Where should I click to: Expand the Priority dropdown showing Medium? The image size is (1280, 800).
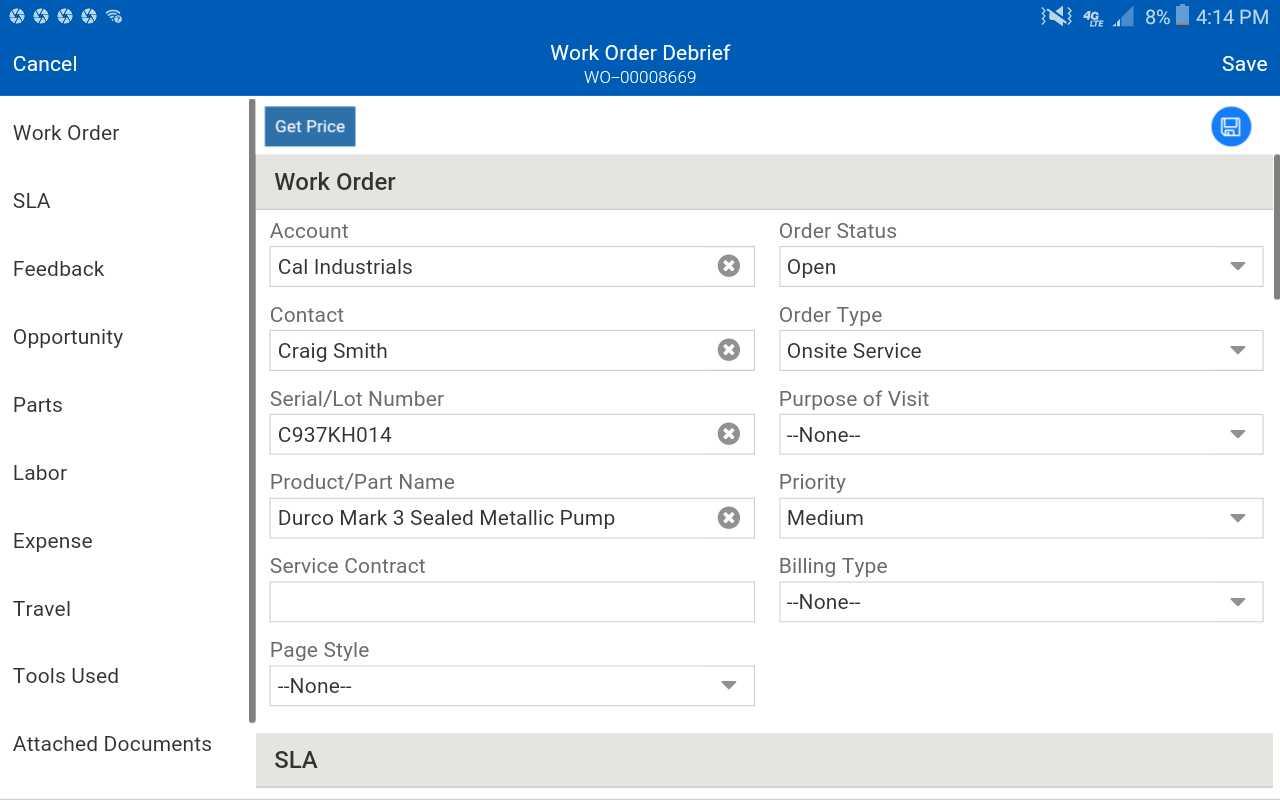1021,518
